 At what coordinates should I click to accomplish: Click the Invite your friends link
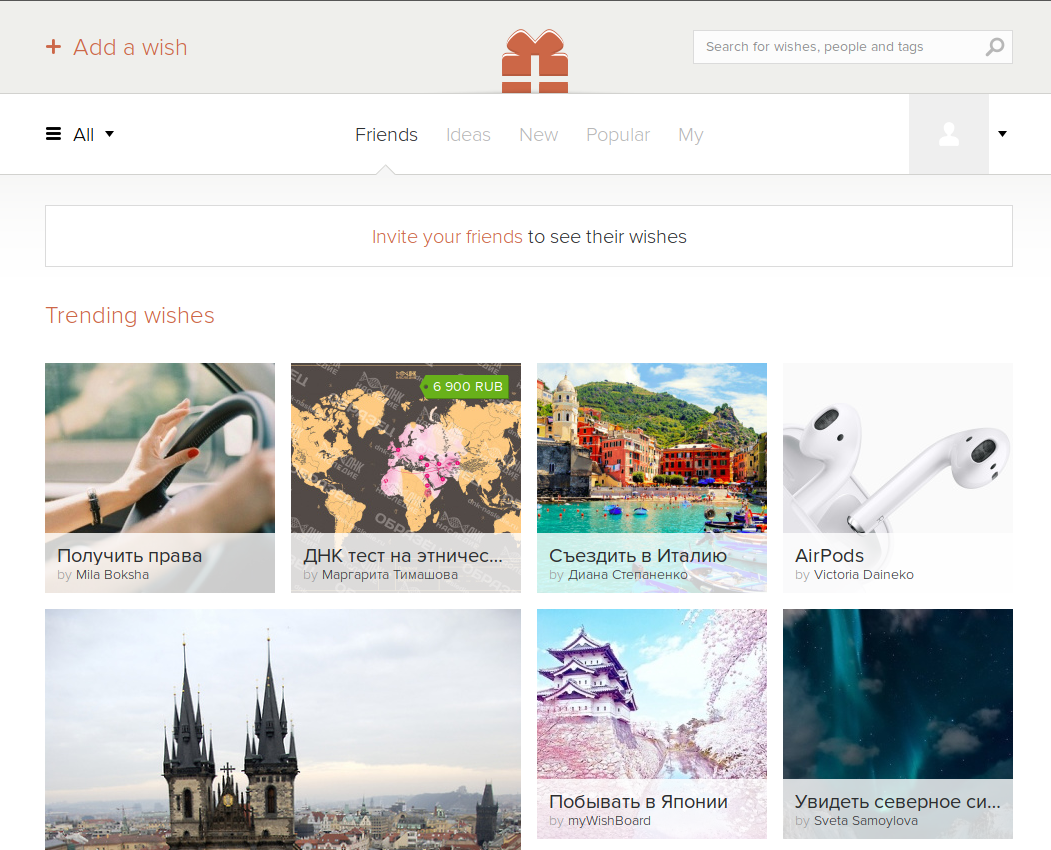(x=447, y=237)
